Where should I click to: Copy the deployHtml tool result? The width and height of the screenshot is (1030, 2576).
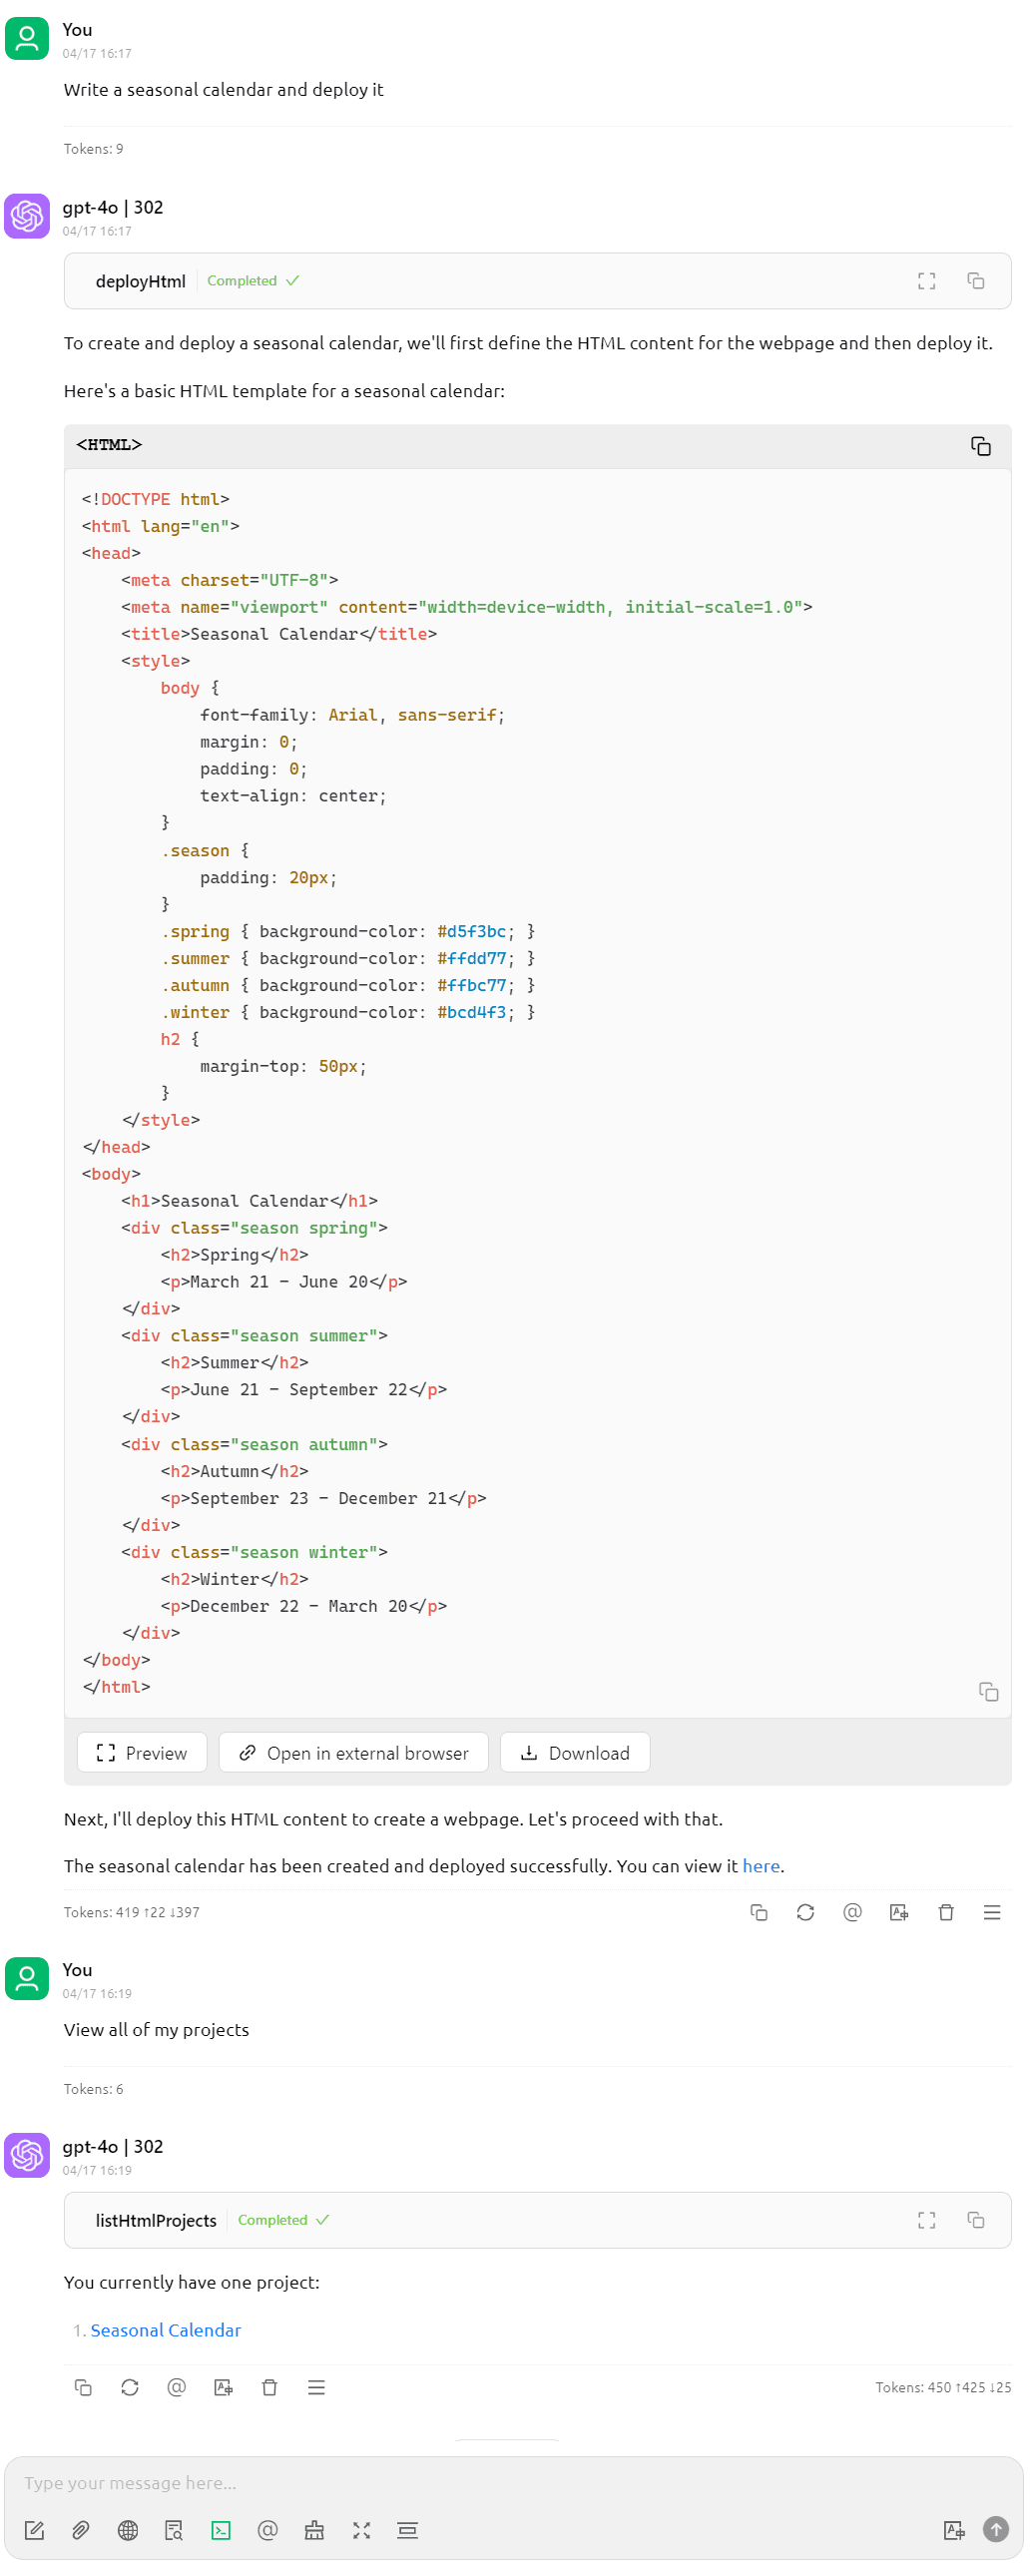tap(975, 281)
